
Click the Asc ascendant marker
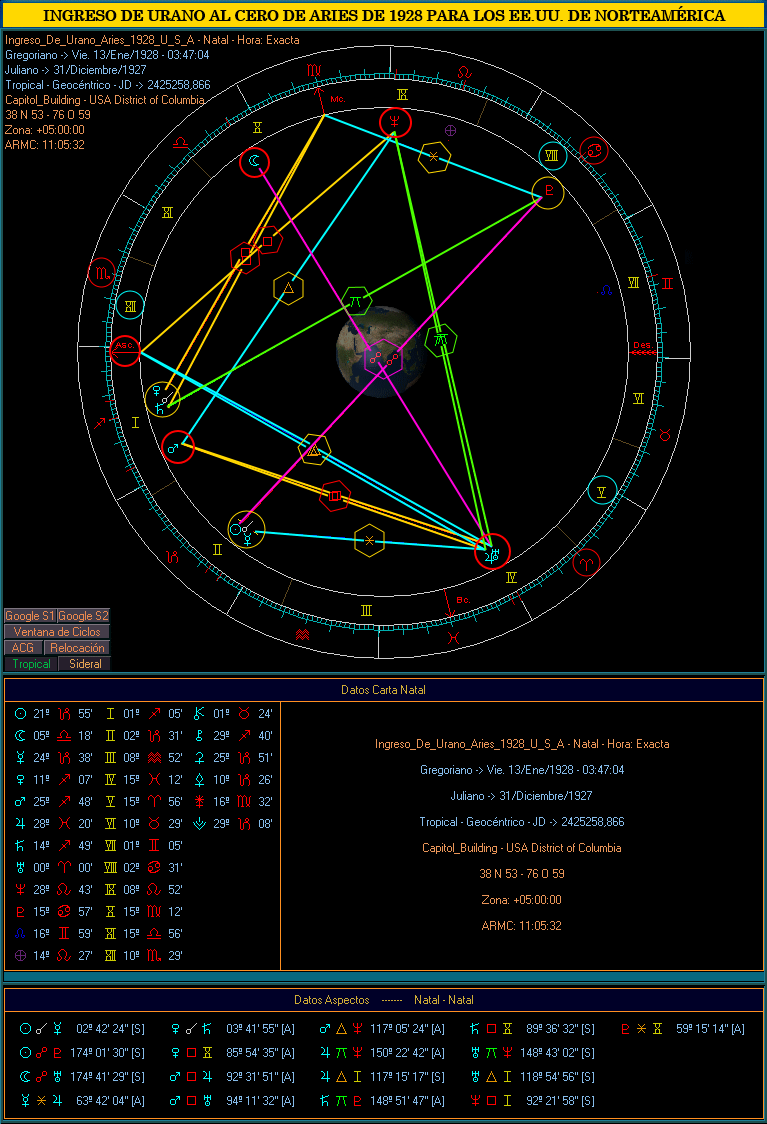[x=125, y=351]
